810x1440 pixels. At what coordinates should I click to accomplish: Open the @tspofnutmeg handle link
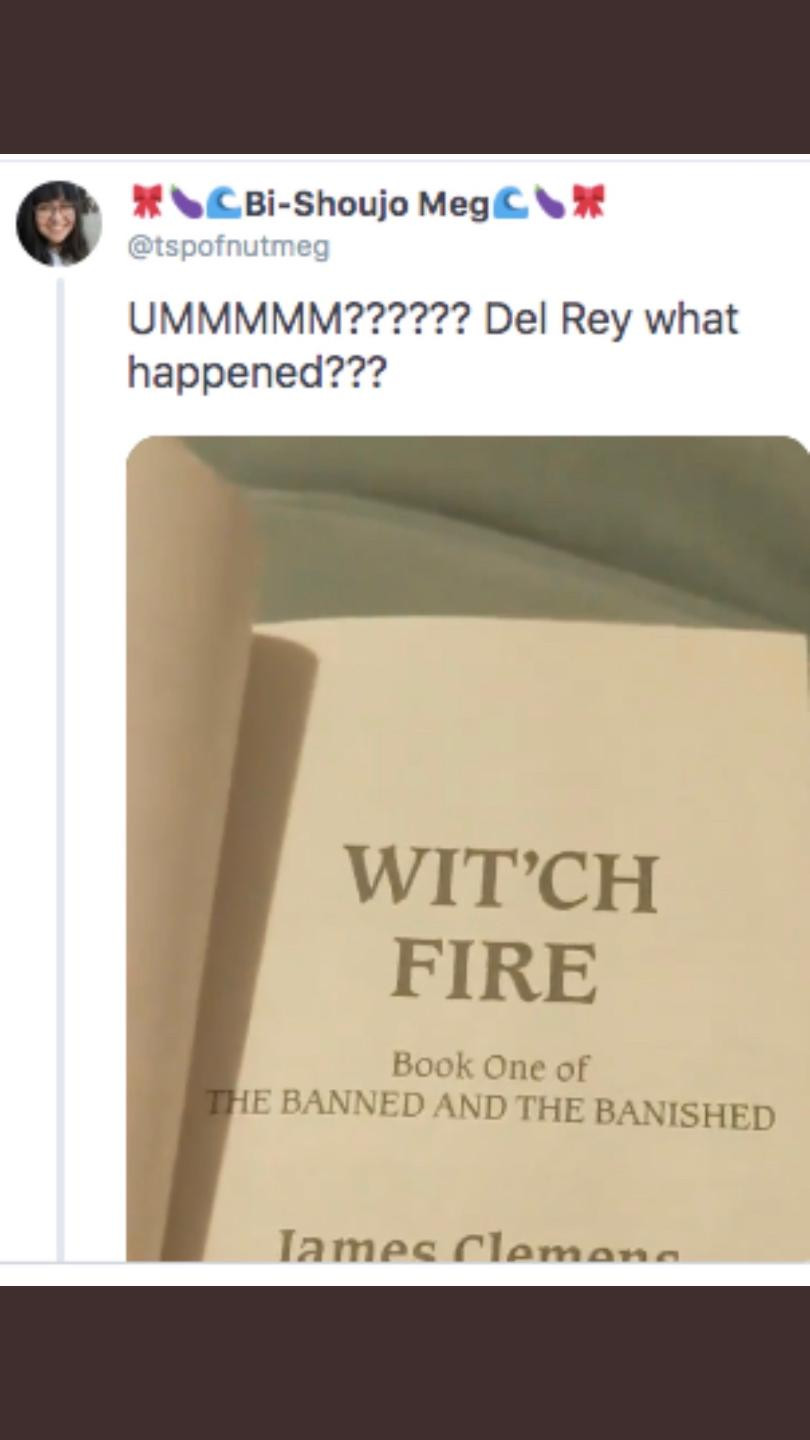click(228, 246)
